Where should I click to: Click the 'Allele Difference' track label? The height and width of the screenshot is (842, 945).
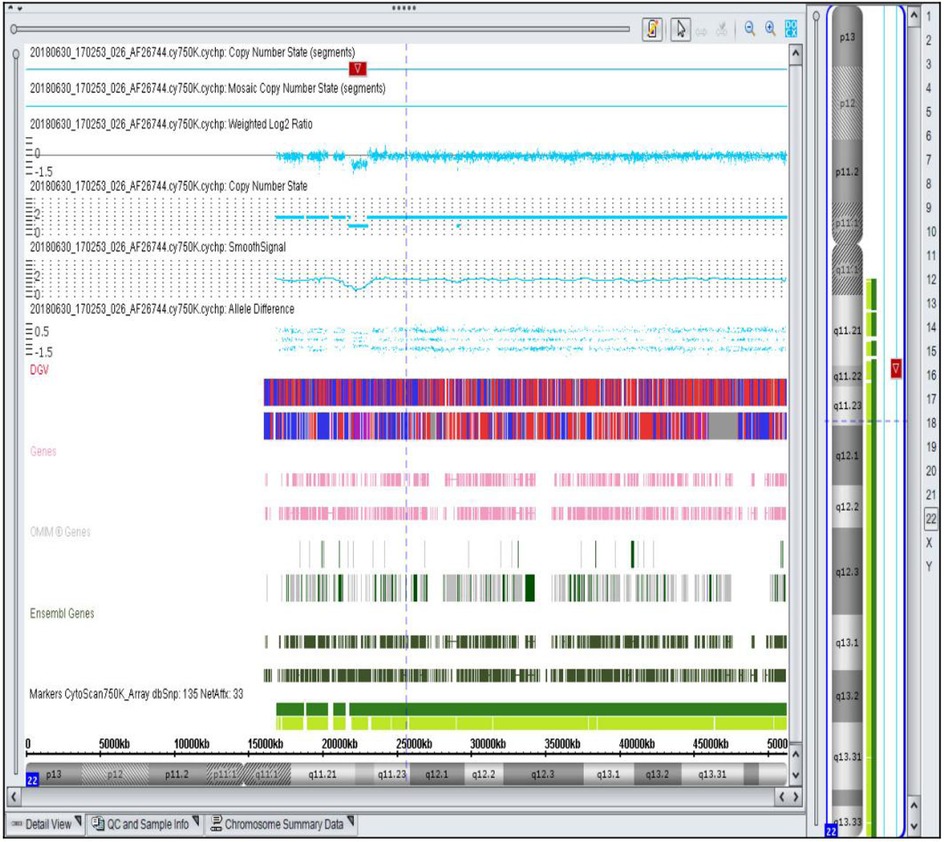pyautogui.click(x=162, y=309)
